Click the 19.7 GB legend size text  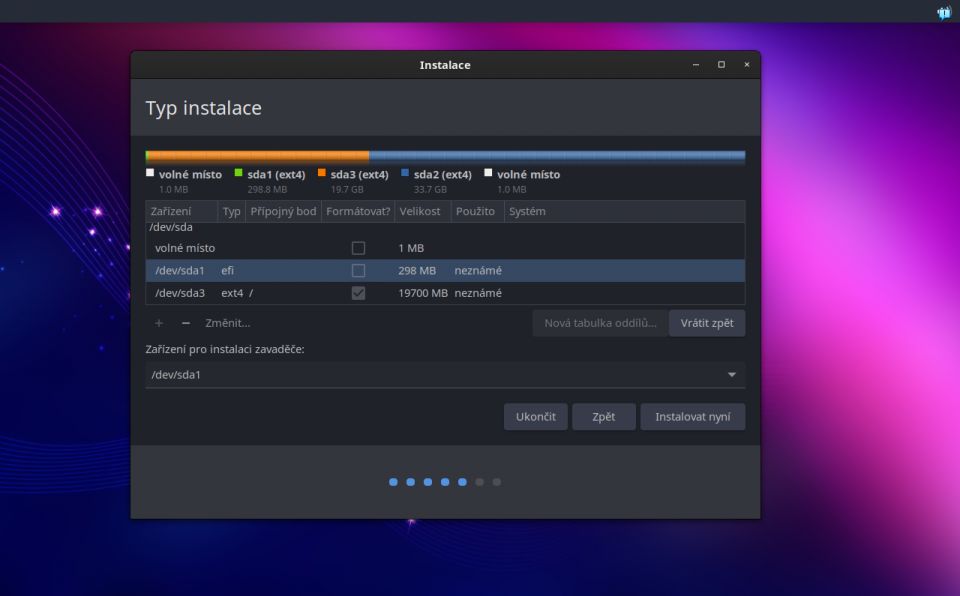click(347, 190)
